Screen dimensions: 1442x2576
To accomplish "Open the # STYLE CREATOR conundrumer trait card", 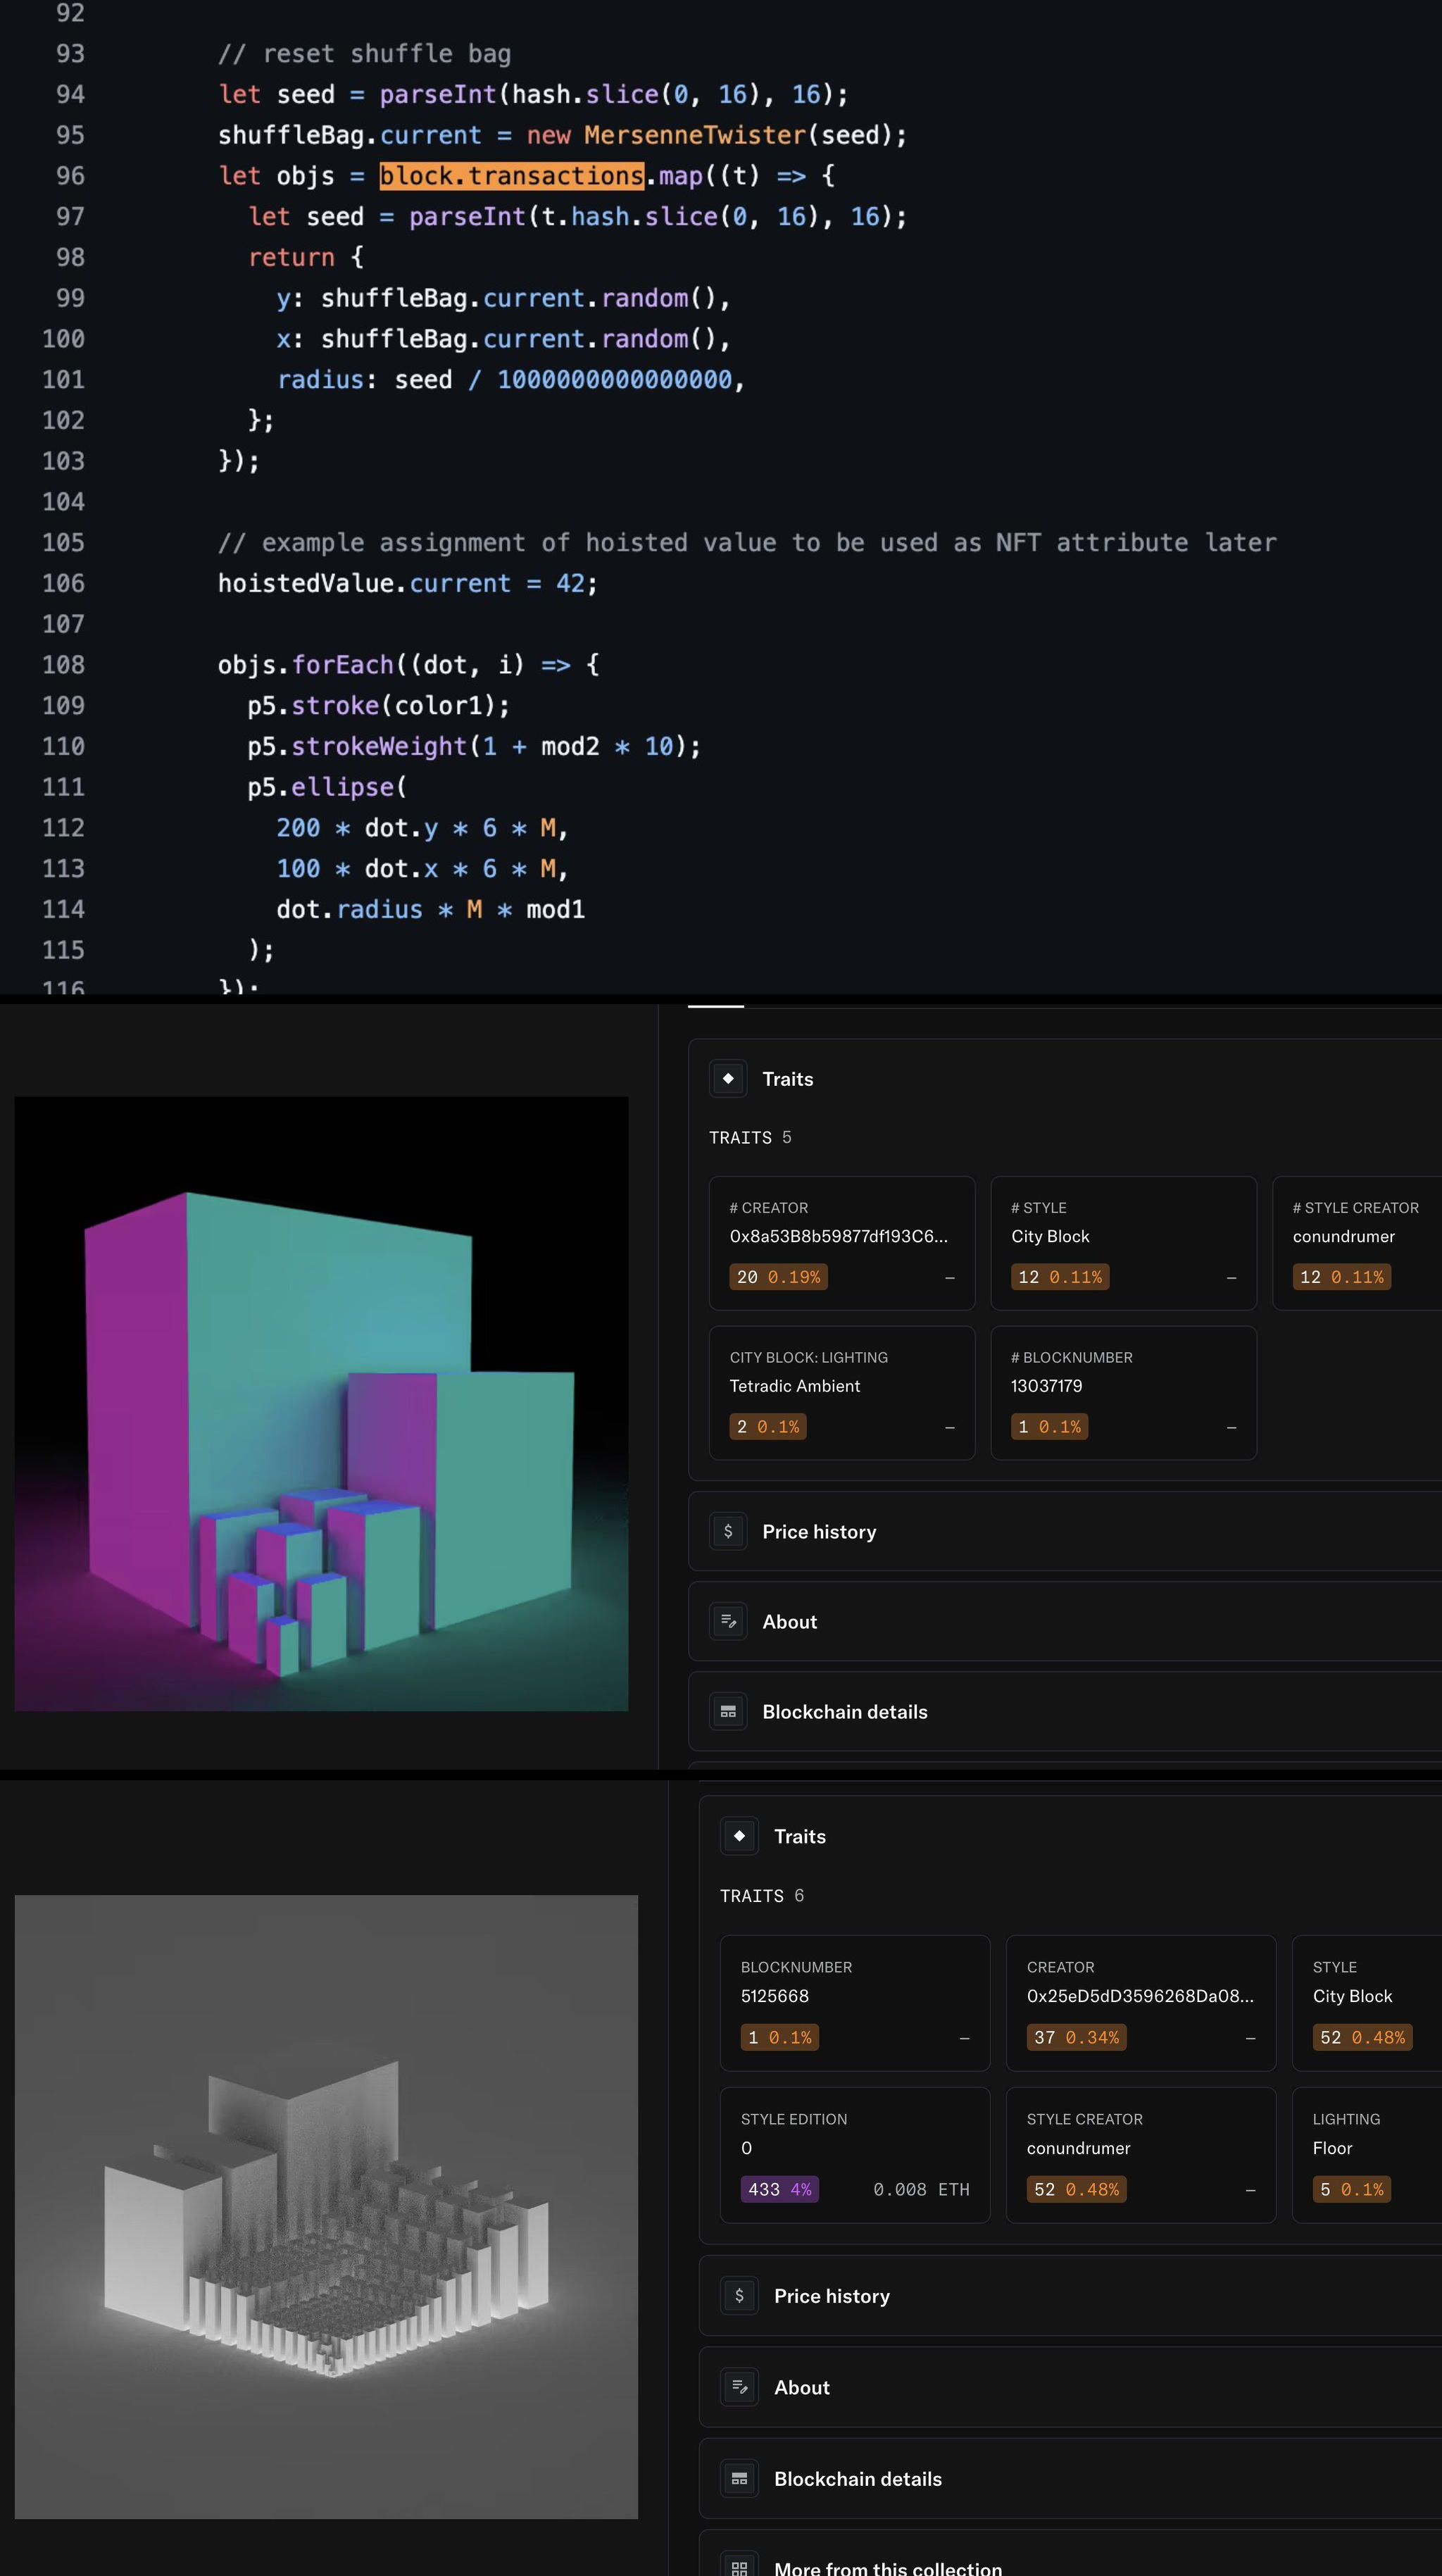I will [x=1357, y=1243].
